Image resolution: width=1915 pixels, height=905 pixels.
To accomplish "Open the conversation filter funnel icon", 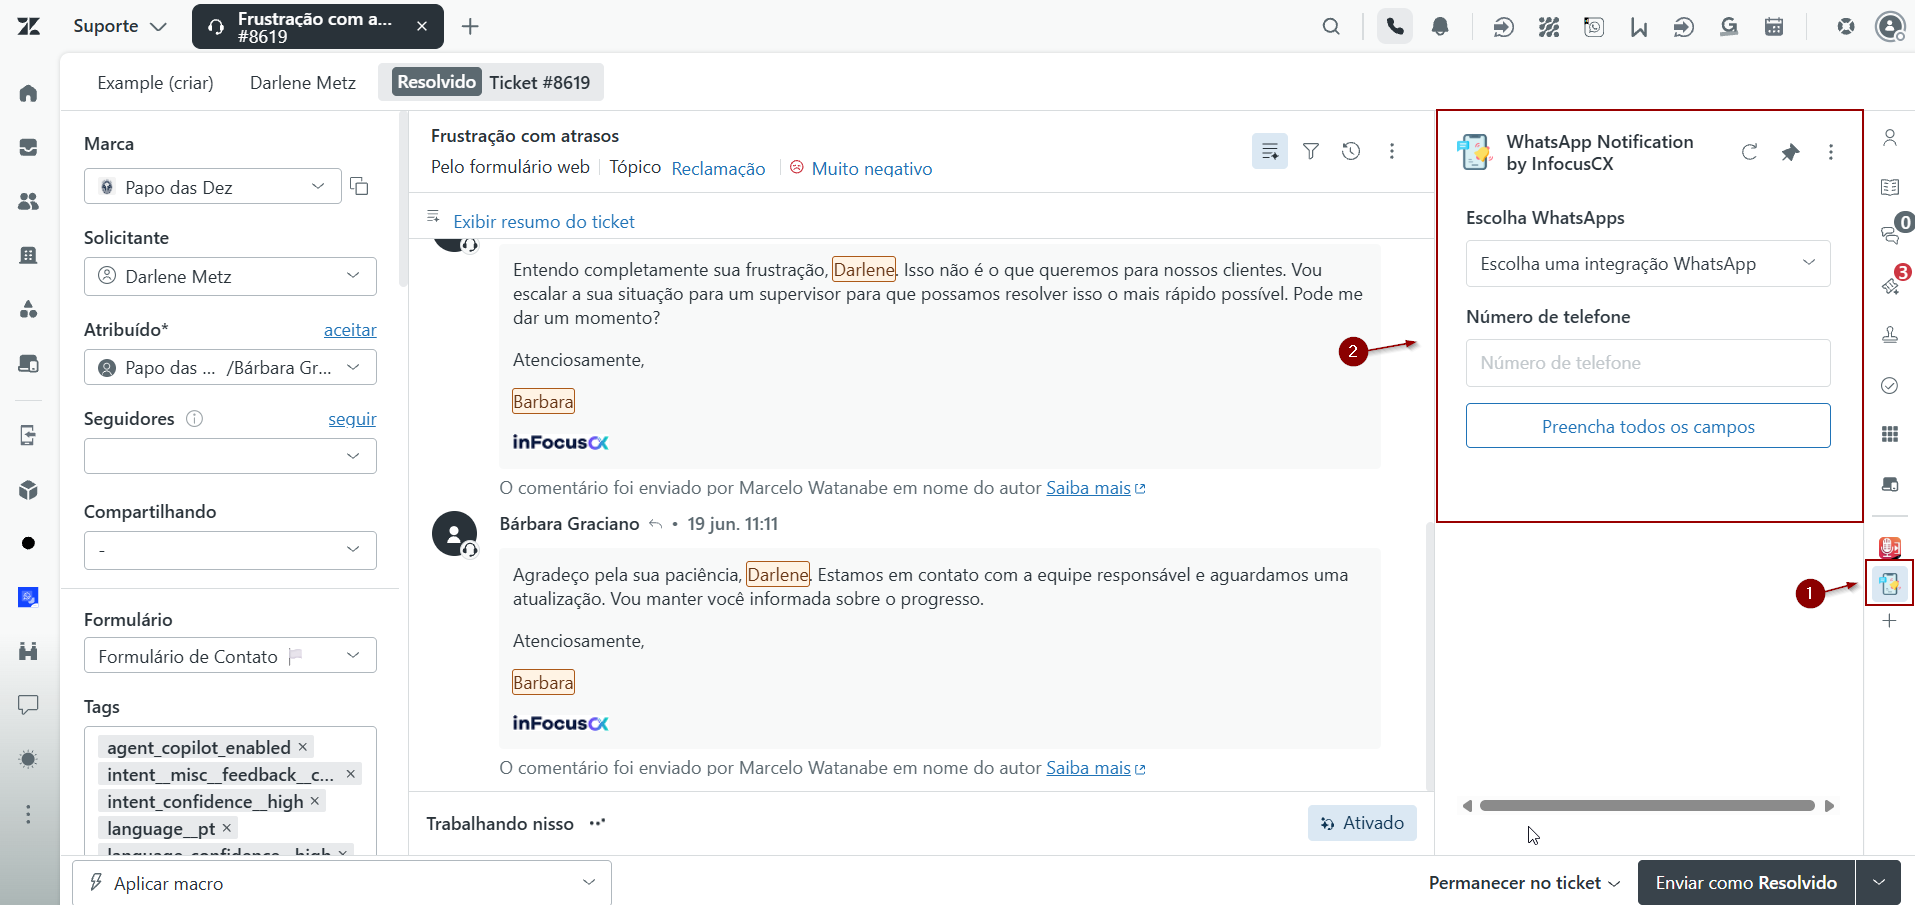I will [1311, 151].
